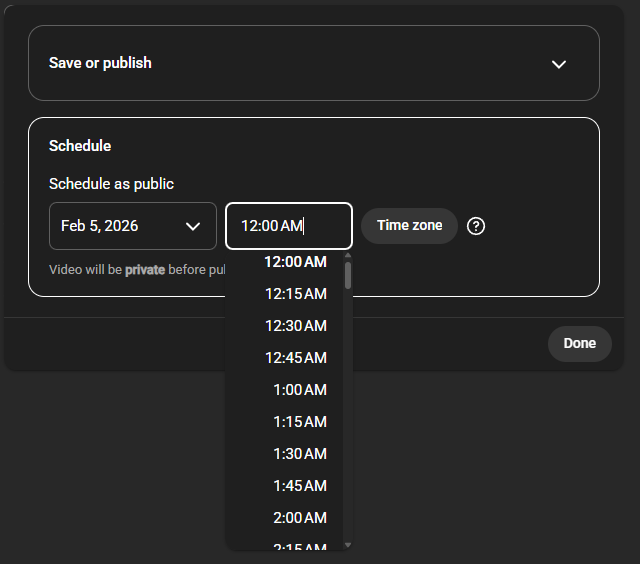Viewport: 640px width, 564px height.
Task: Pick the 1:30 AM time
Action: click(299, 454)
